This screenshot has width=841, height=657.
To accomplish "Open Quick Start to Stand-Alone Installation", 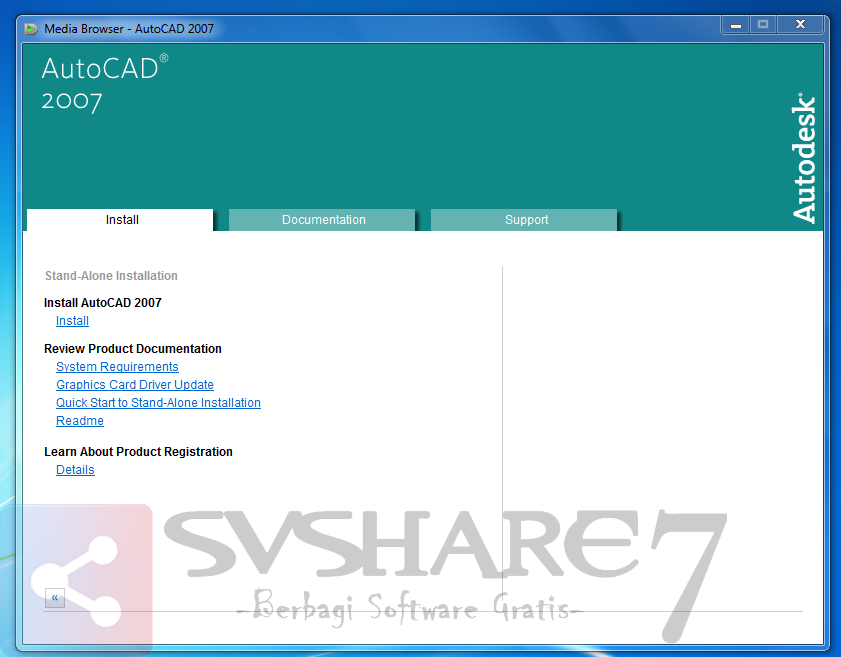I will pyautogui.click(x=158, y=403).
